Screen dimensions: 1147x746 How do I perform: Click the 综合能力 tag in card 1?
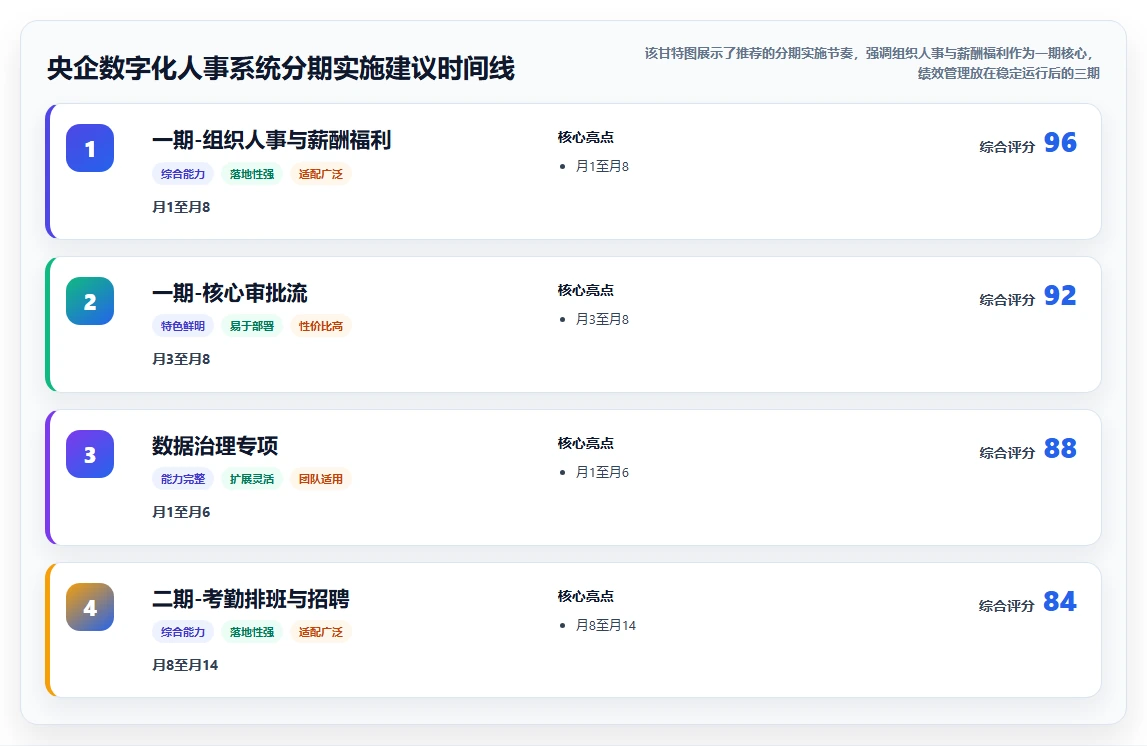pos(183,174)
